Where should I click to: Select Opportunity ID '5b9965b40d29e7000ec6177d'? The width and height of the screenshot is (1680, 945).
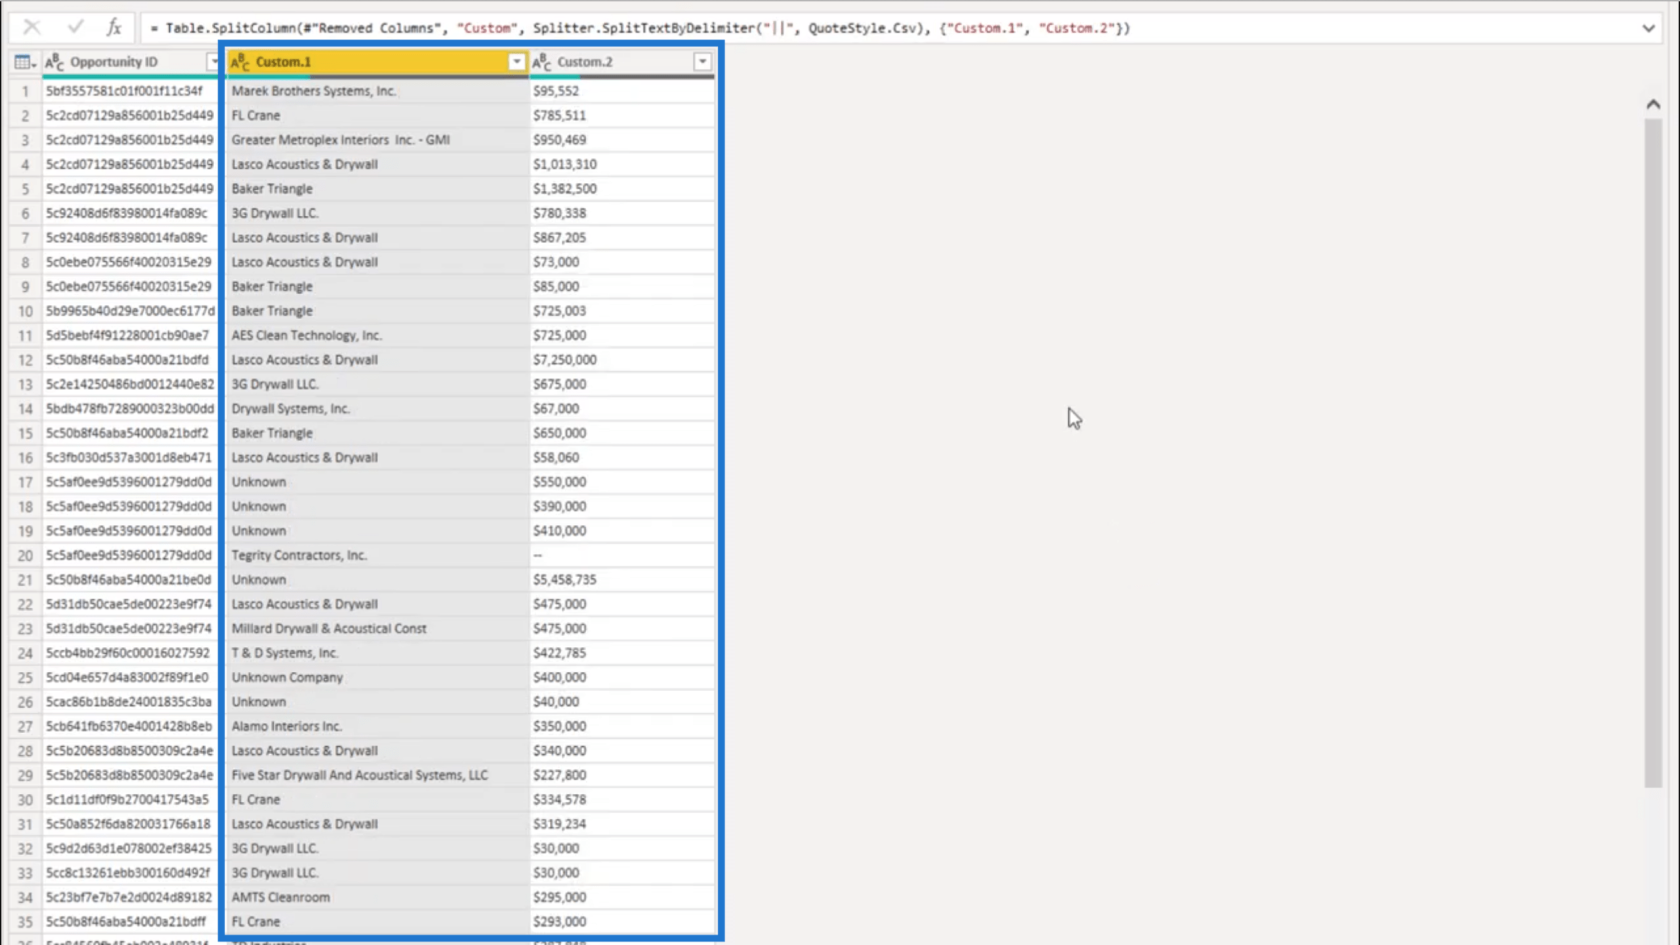(129, 311)
